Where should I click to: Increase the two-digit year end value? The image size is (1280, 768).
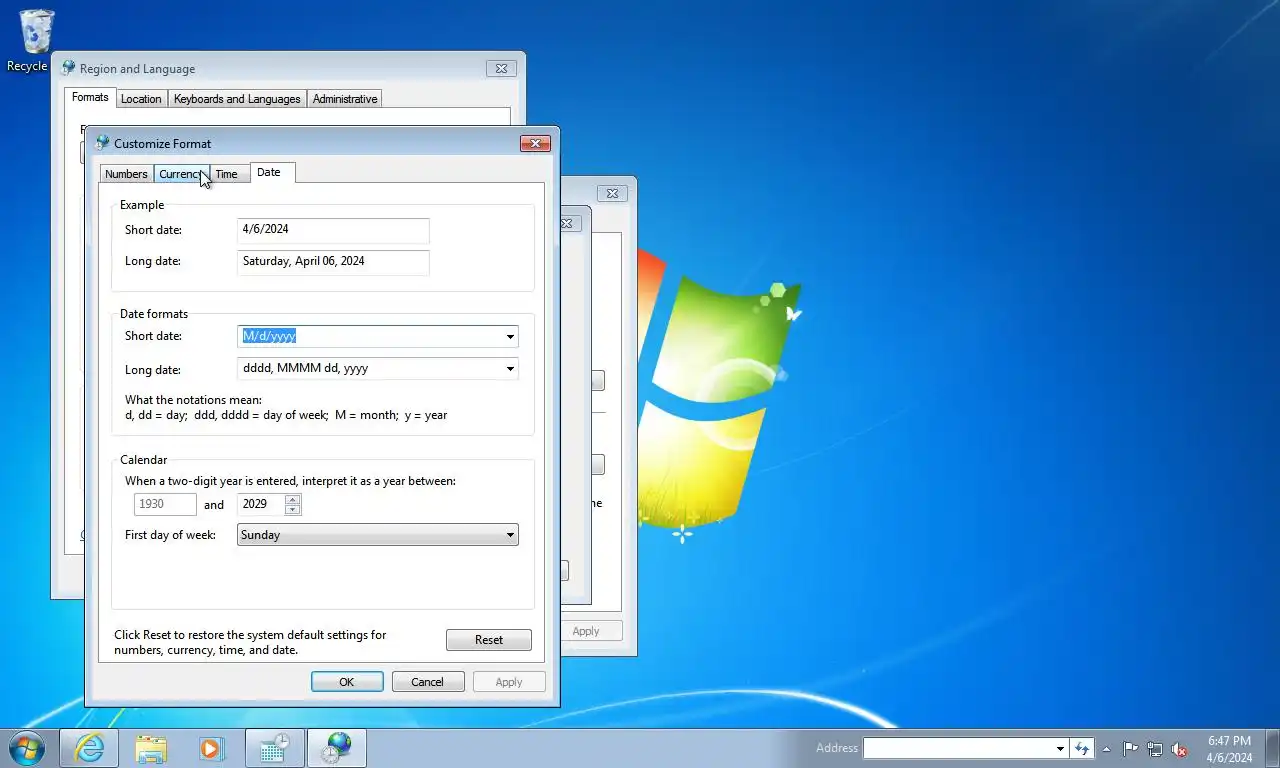pyautogui.click(x=292, y=499)
